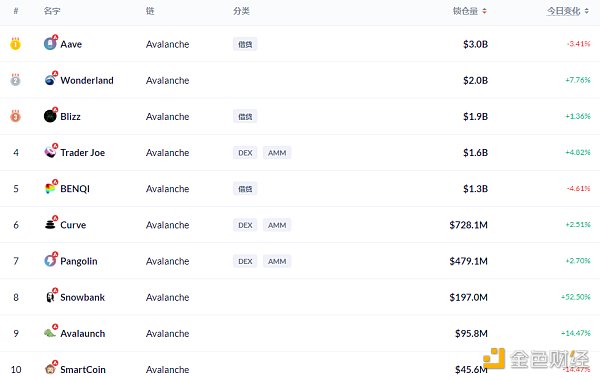Image resolution: width=600 pixels, height=380 pixels.
Task: Click the Trader Joe logo icon
Action: (50, 152)
